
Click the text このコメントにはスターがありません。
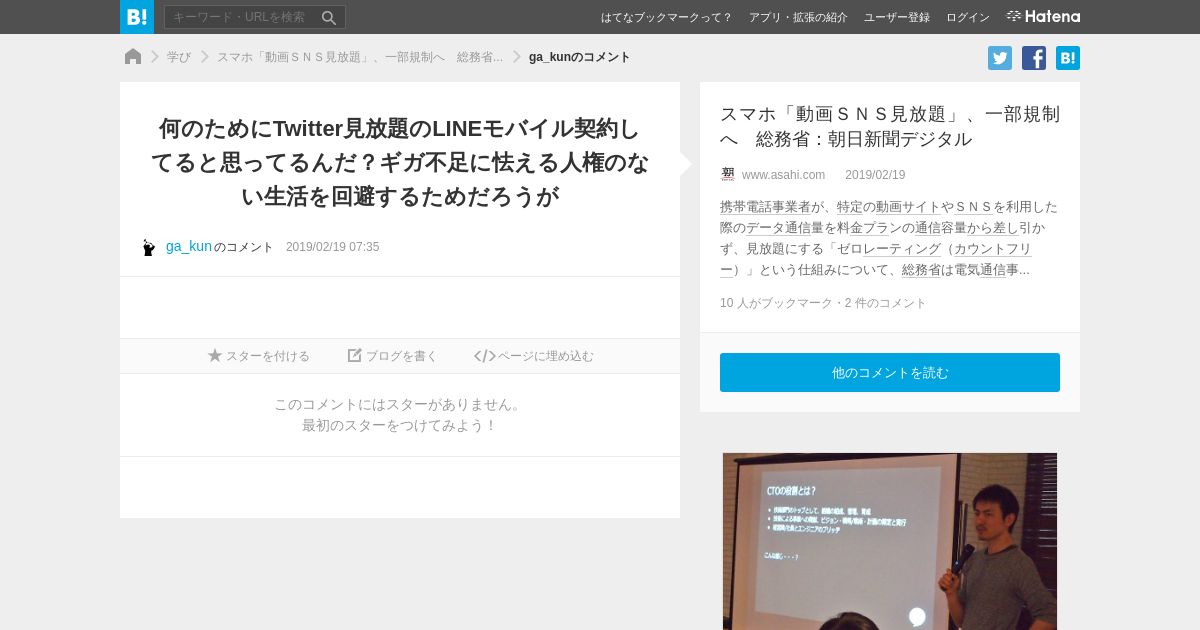(400, 404)
